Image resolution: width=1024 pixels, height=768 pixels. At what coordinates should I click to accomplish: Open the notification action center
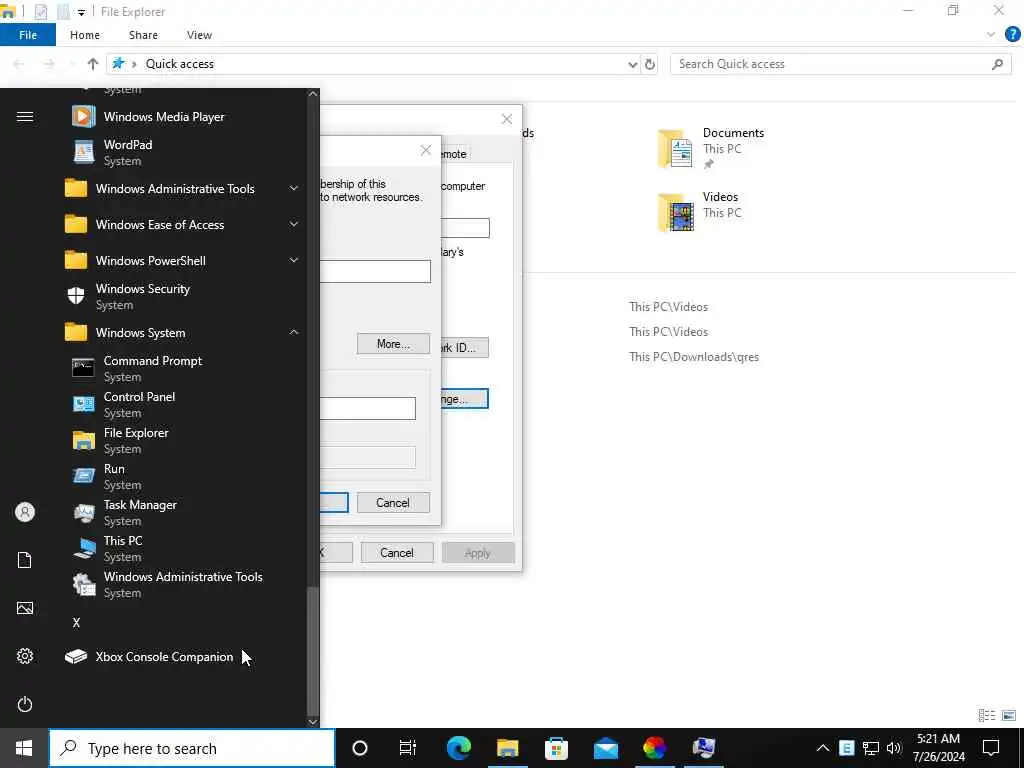coord(991,748)
